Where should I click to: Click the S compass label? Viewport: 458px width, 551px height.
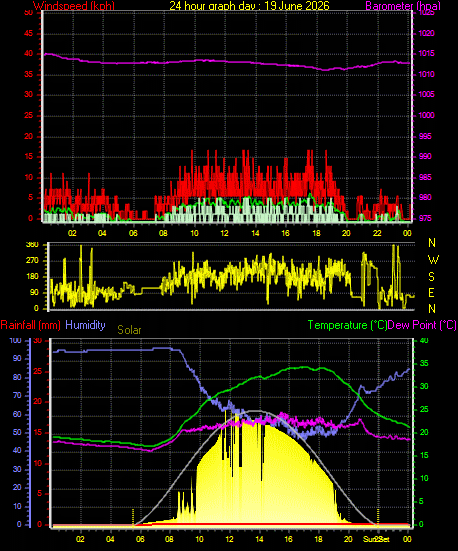click(x=432, y=277)
